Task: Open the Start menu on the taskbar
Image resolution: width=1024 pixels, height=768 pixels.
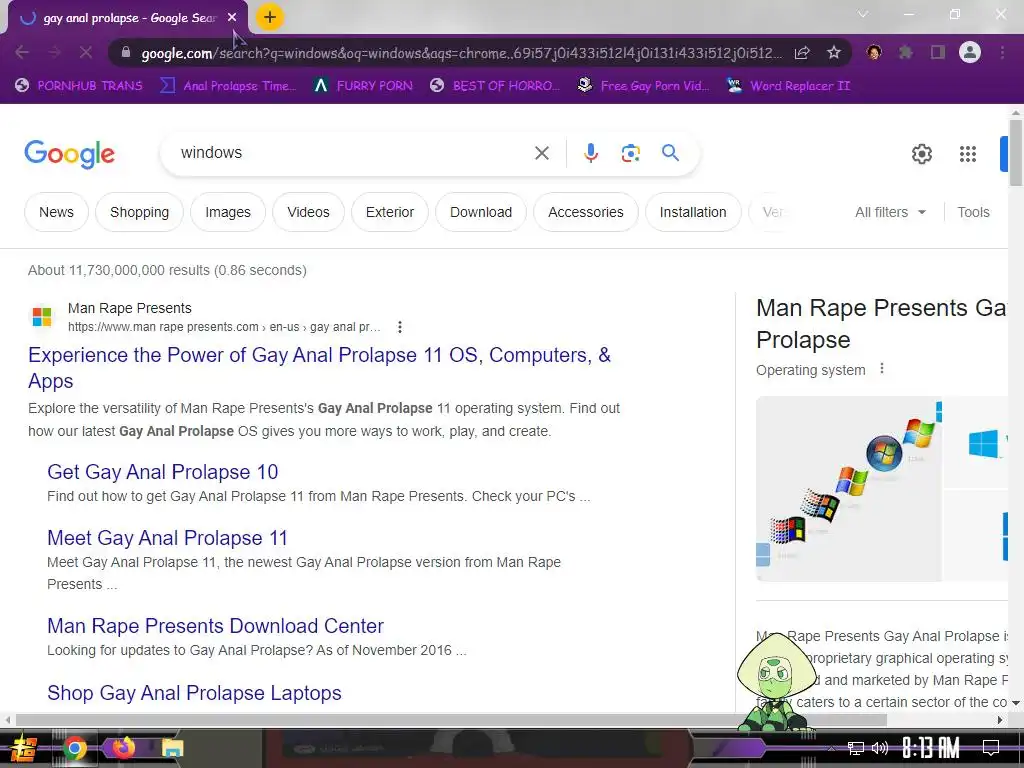Action: click(x=22, y=748)
